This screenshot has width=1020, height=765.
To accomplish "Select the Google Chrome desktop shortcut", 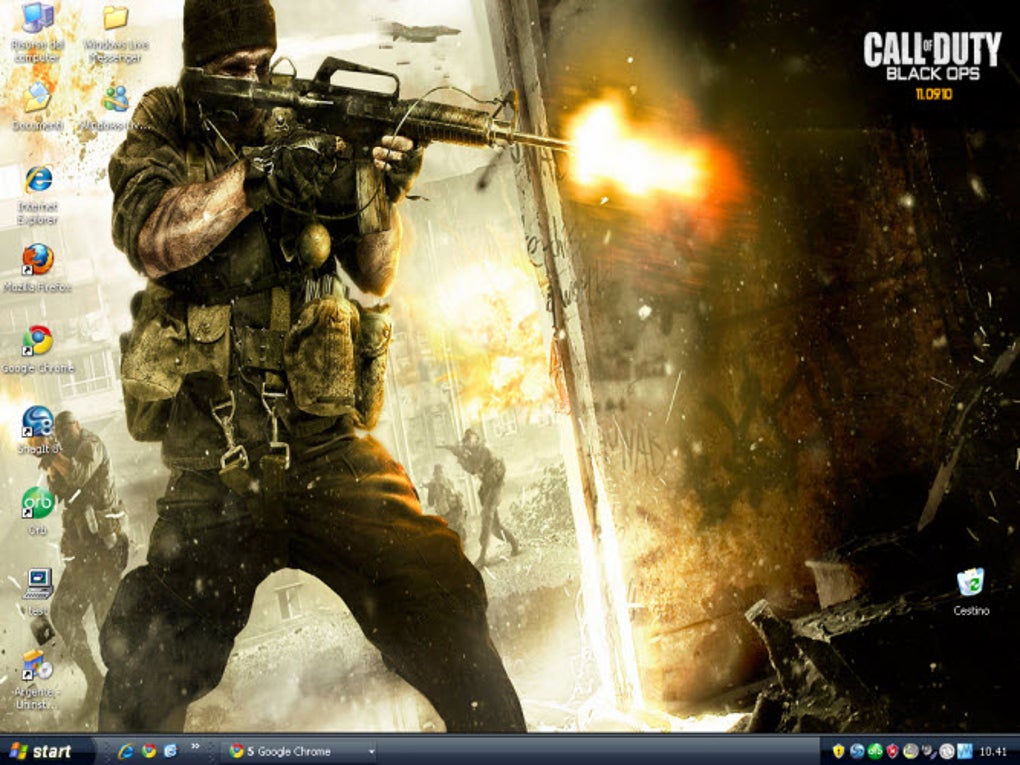I will 38,341.
